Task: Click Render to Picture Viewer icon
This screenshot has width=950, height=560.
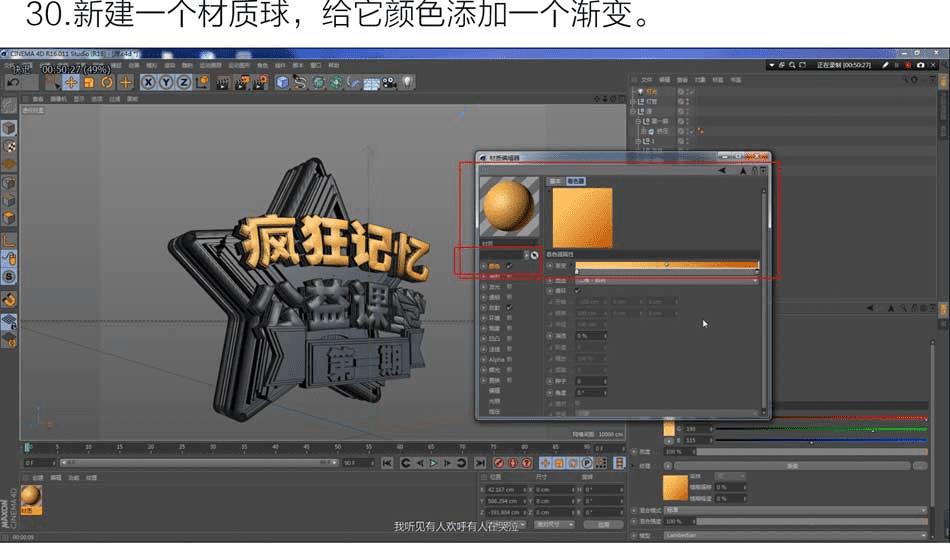Action: 242,82
